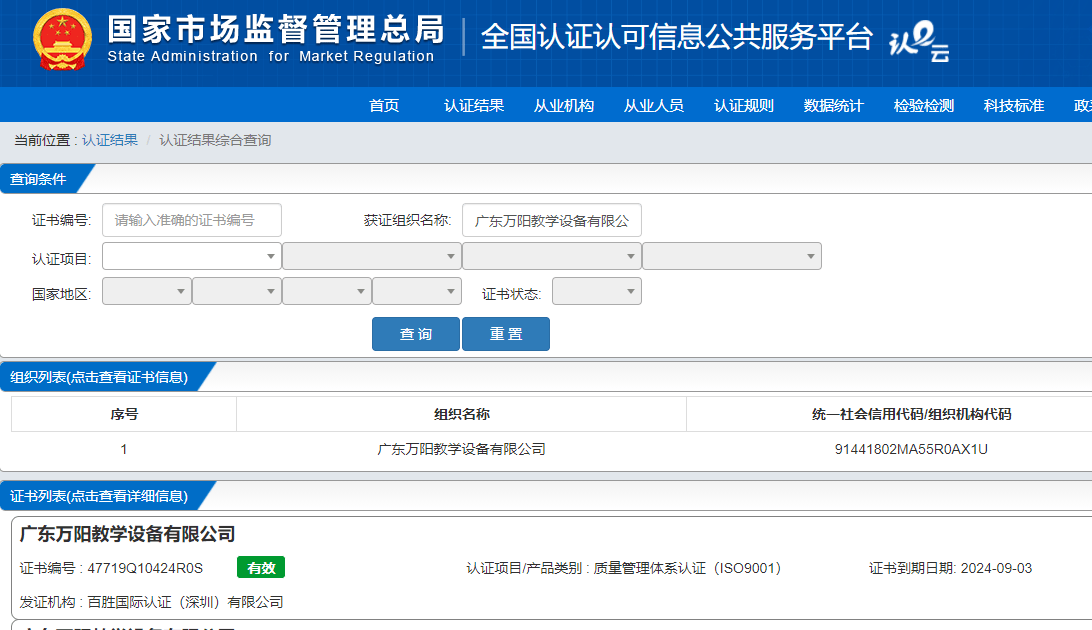Open the 证书状态 dropdown

pyautogui.click(x=597, y=291)
